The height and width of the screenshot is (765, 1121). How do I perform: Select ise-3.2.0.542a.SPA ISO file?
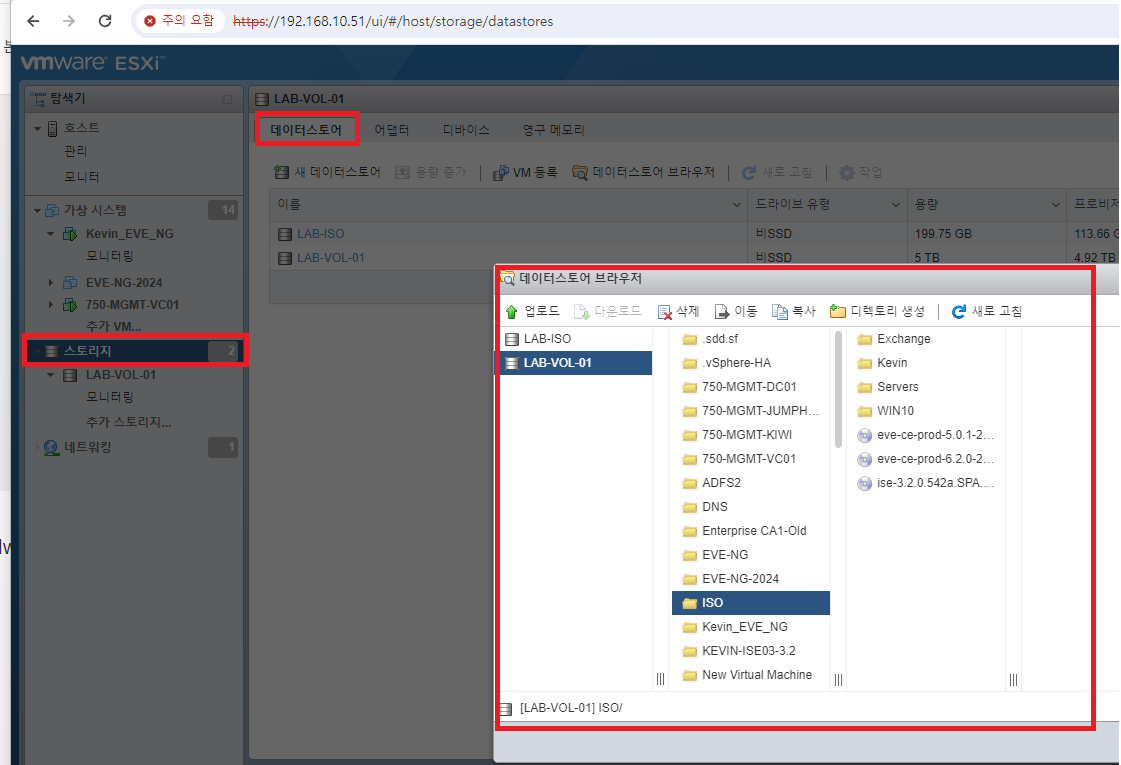coord(927,483)
